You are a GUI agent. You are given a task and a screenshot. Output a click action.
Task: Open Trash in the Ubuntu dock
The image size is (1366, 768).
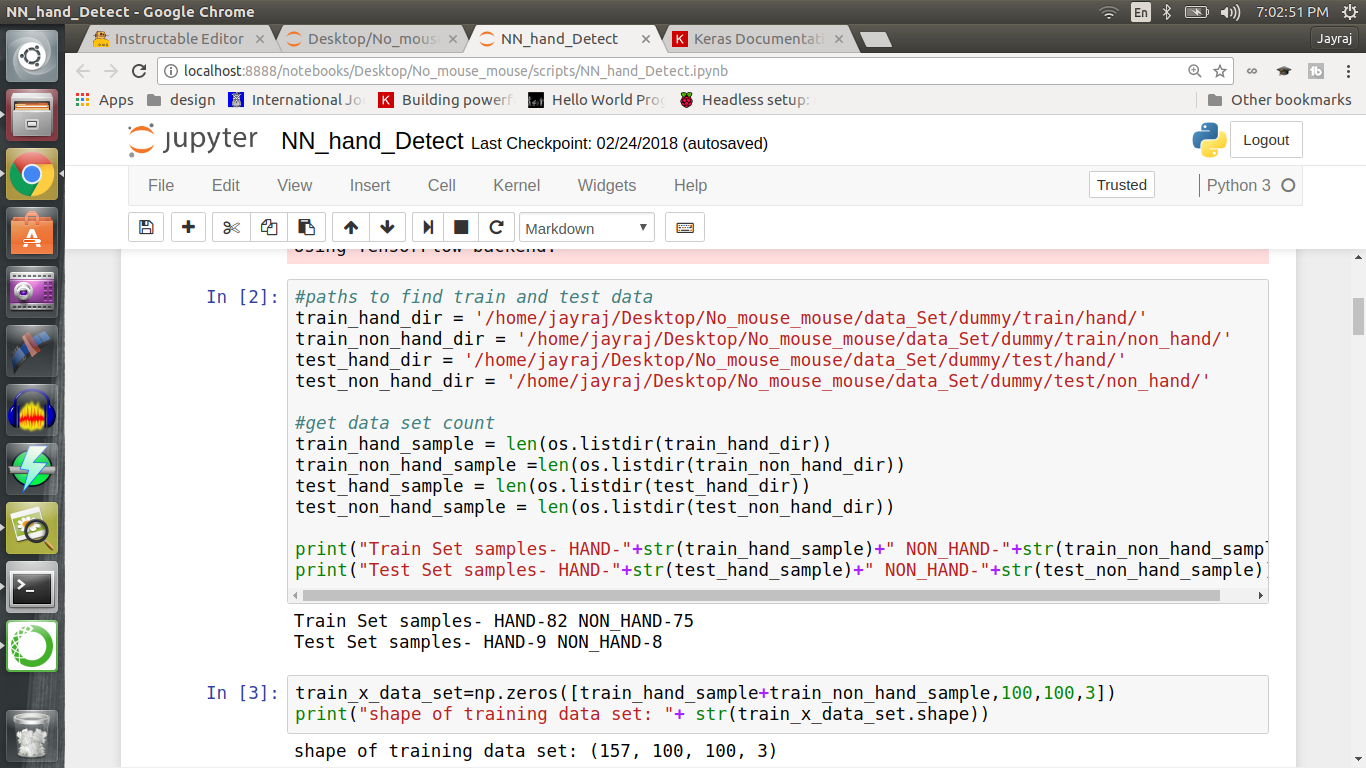32,735
